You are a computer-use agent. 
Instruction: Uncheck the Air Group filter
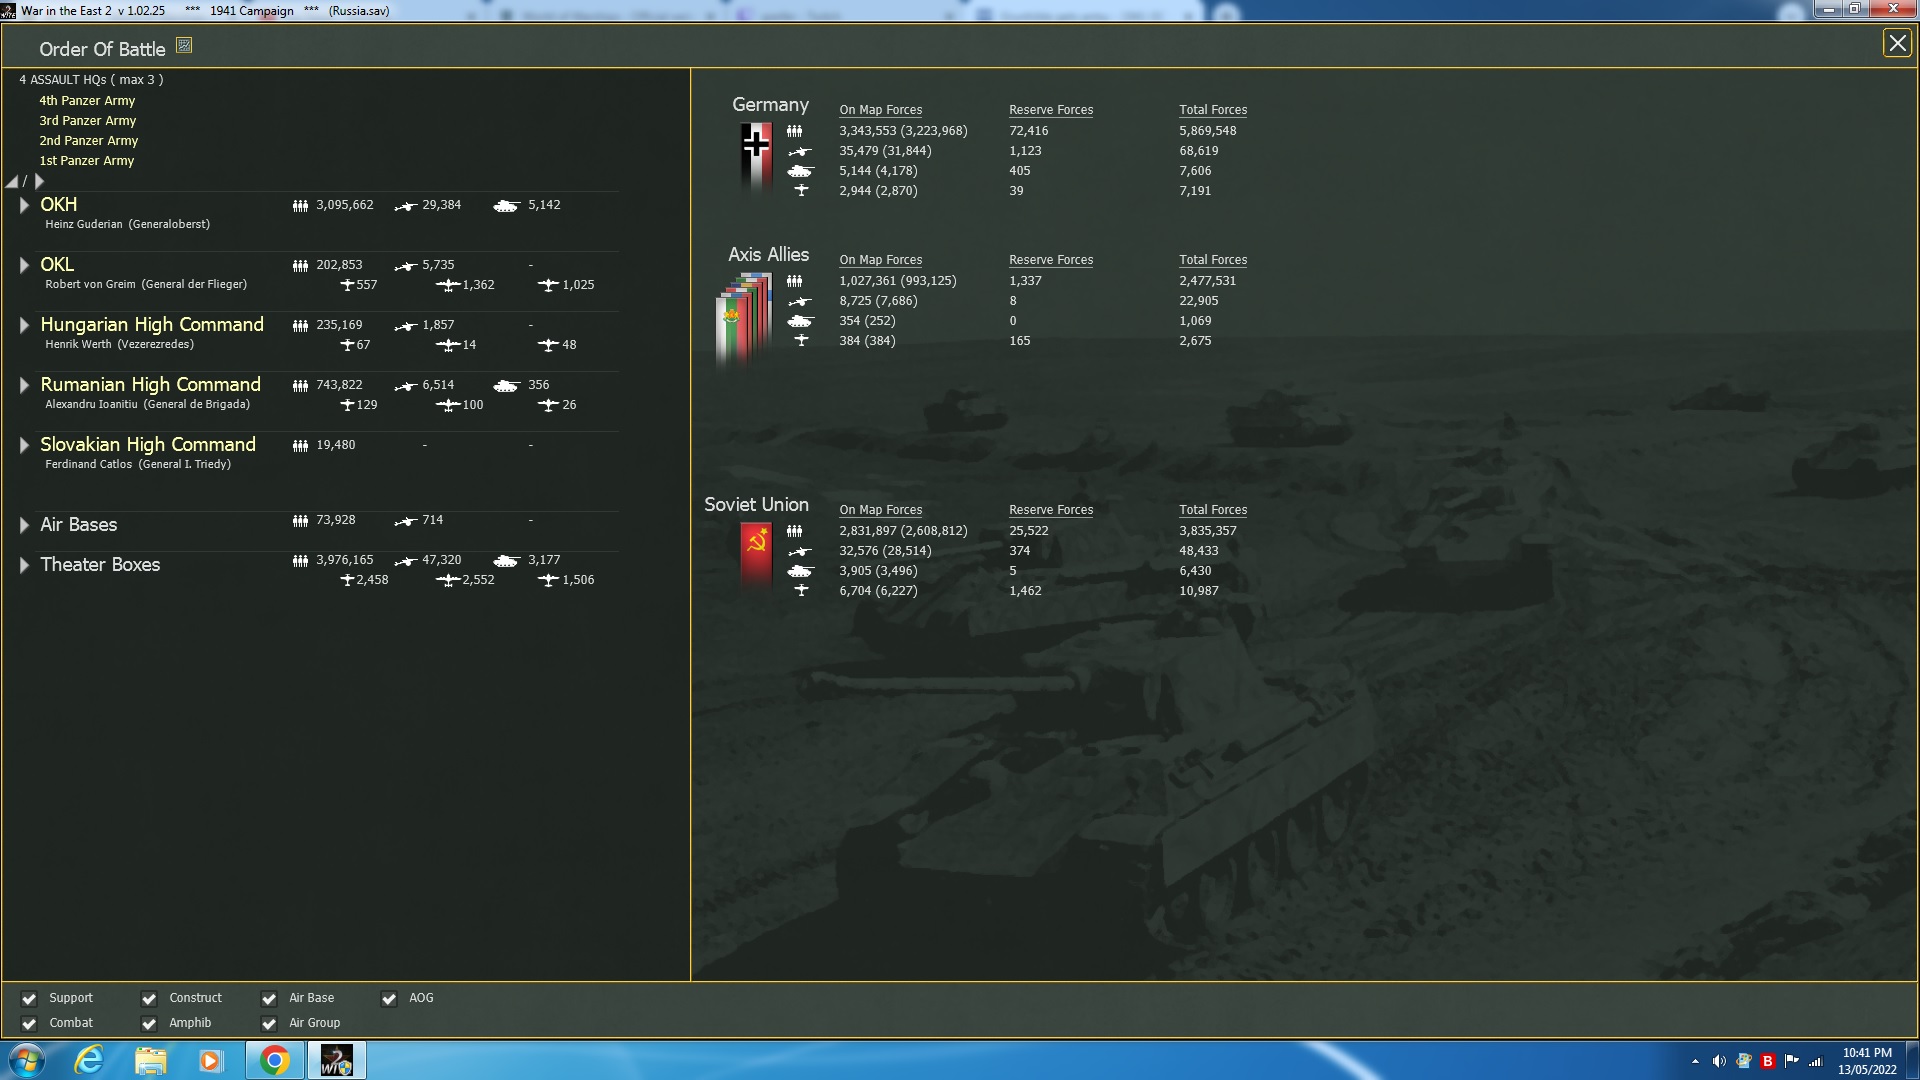[x=269, y=1024]
